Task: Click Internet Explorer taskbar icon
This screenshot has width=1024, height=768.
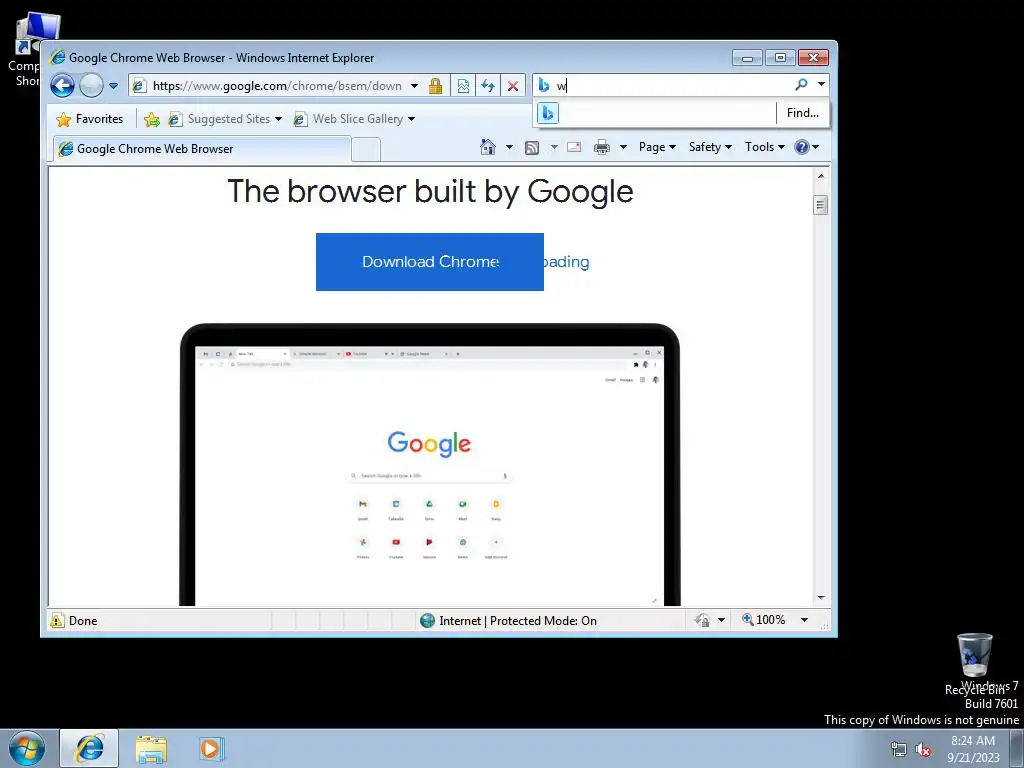Action: point(89,748)
